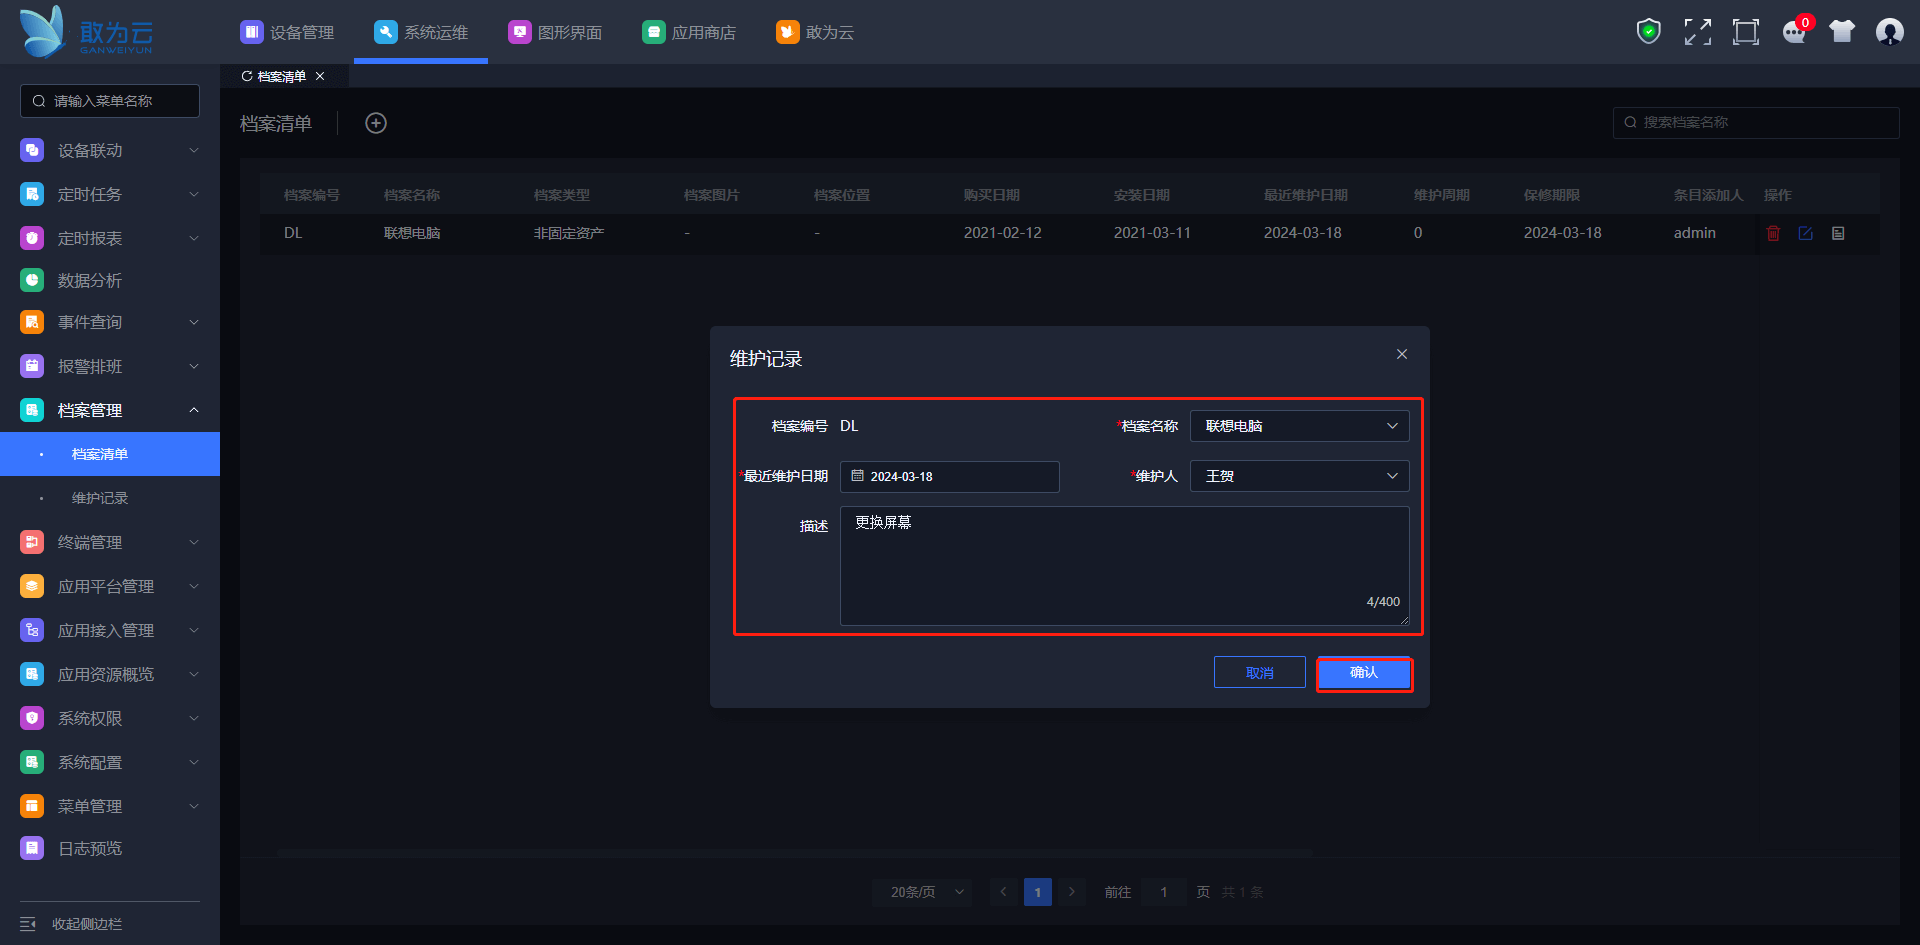Open the message notifications chat icon
1920x945 pixels.
click(1794, 32)
